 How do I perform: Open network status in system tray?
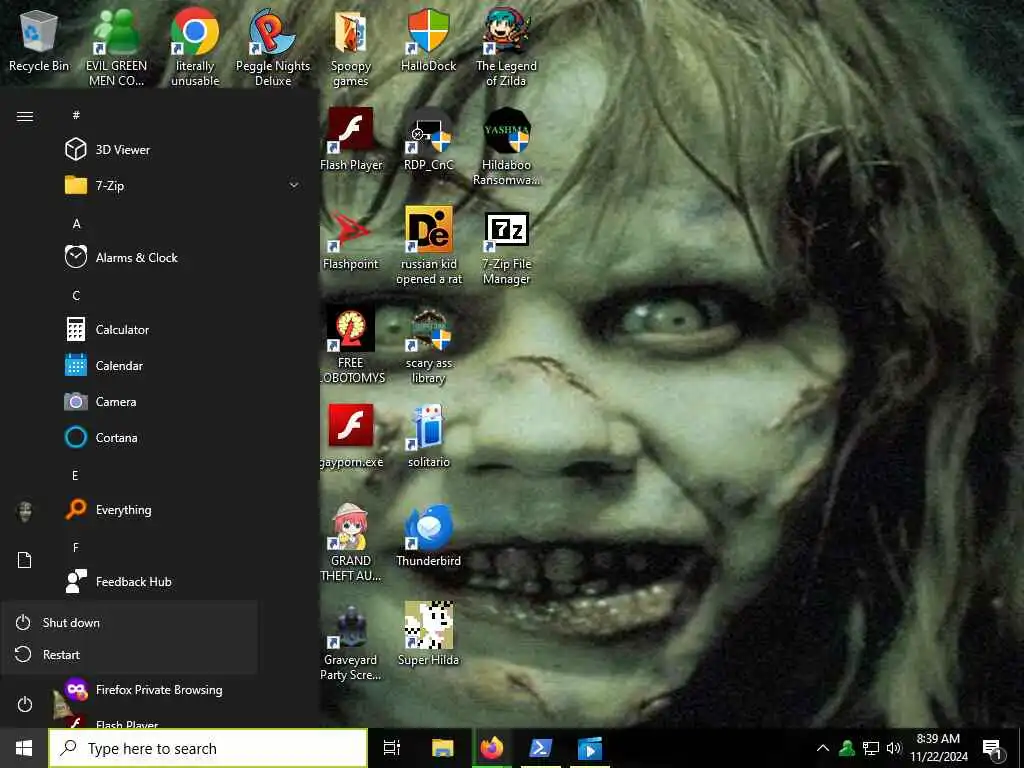871,748
